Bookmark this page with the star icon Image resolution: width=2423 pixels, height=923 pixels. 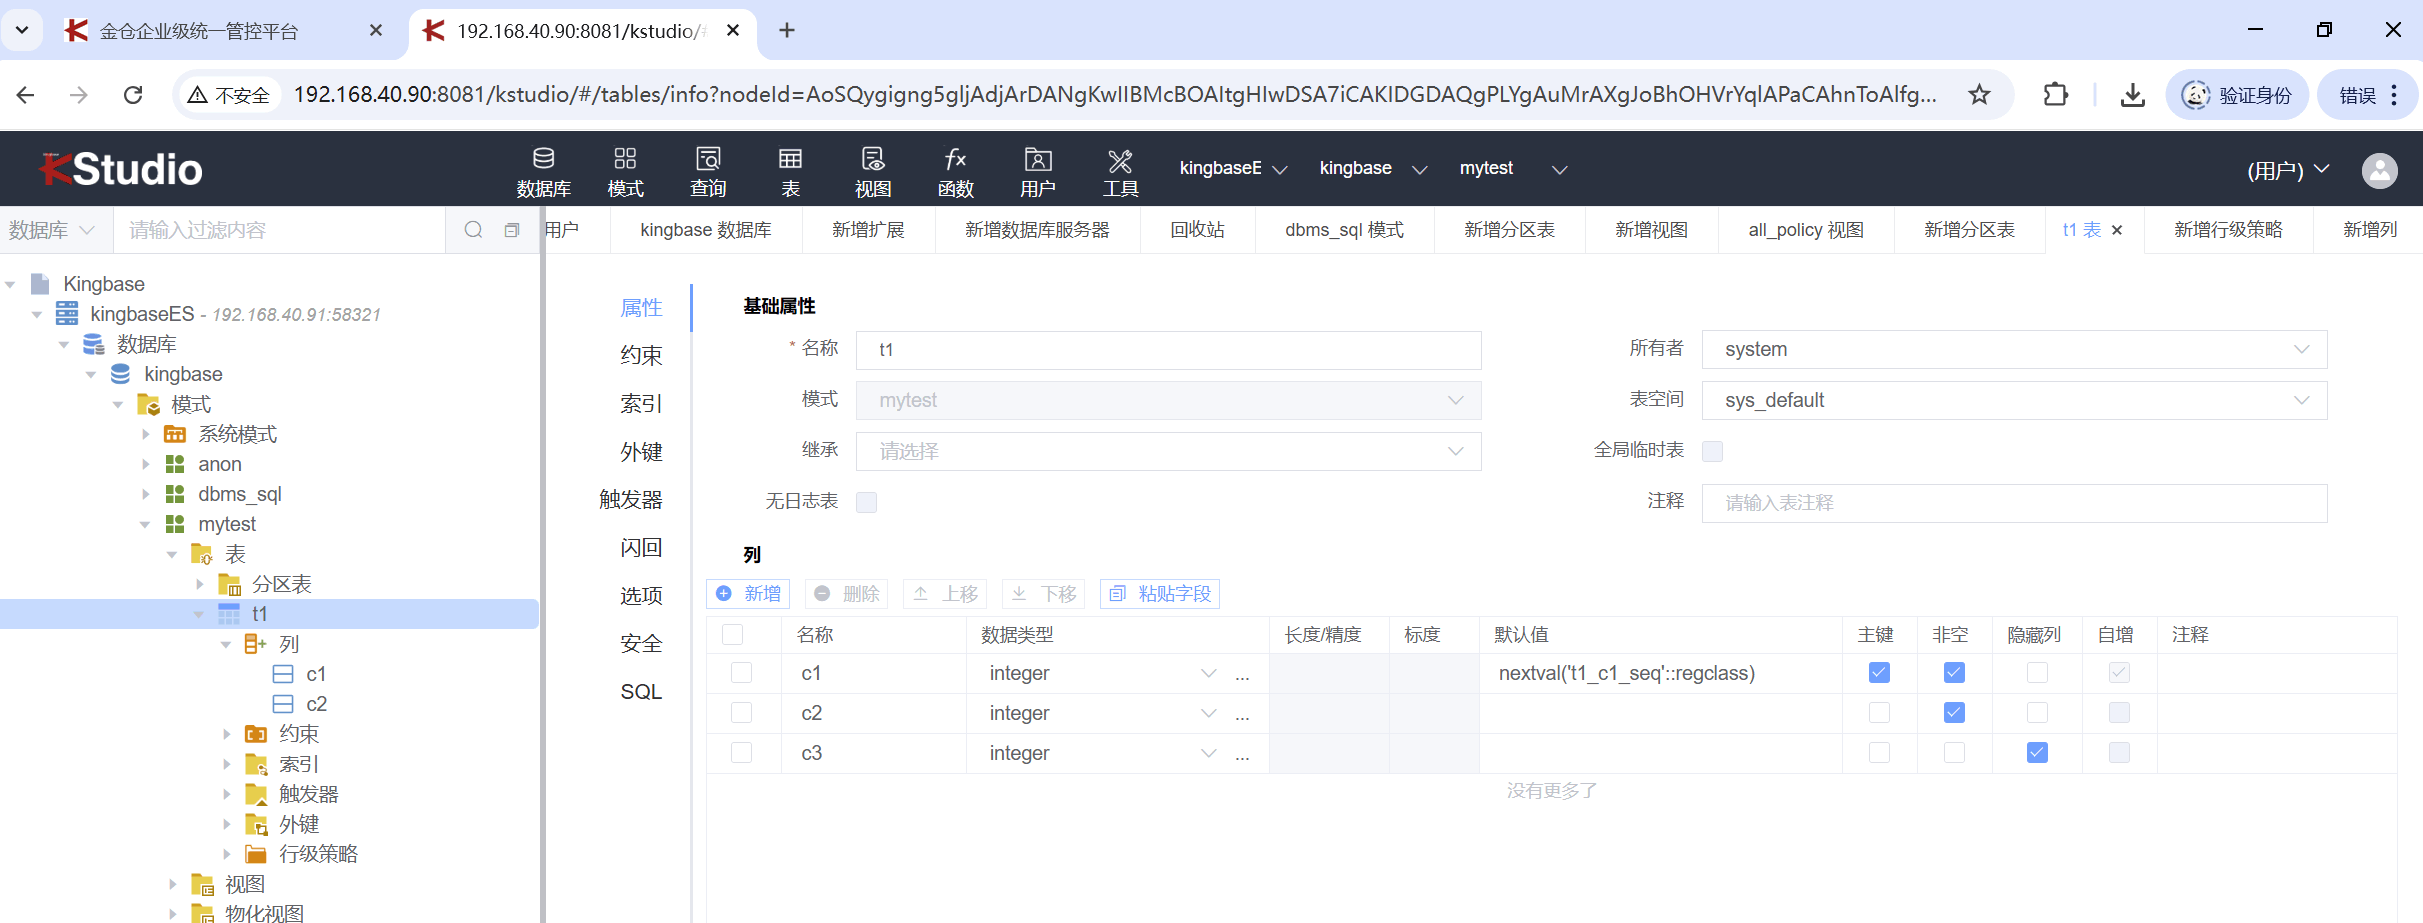(x=1979, y=95)
